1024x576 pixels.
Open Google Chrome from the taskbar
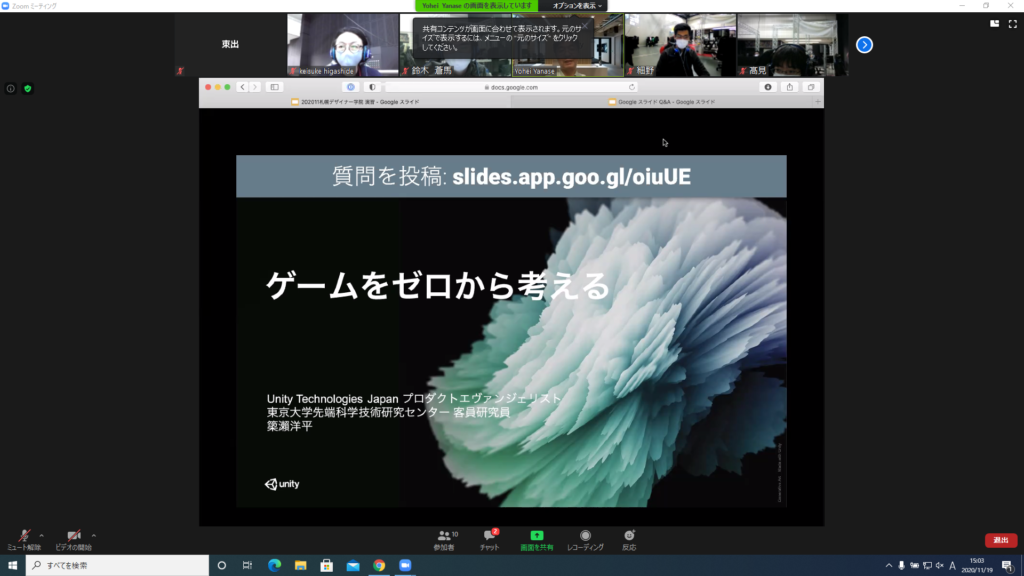click(379, 566)
